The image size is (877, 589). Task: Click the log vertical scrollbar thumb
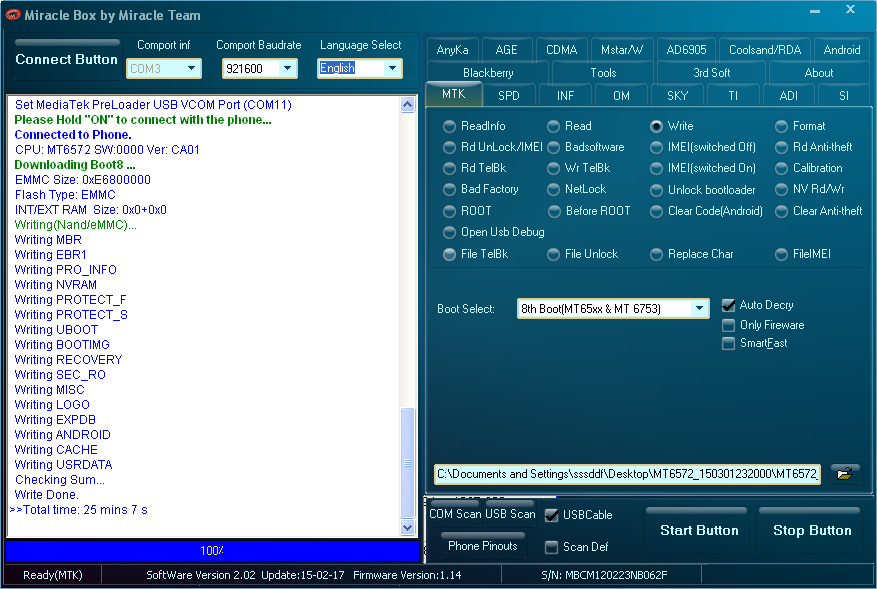point(408,463)
